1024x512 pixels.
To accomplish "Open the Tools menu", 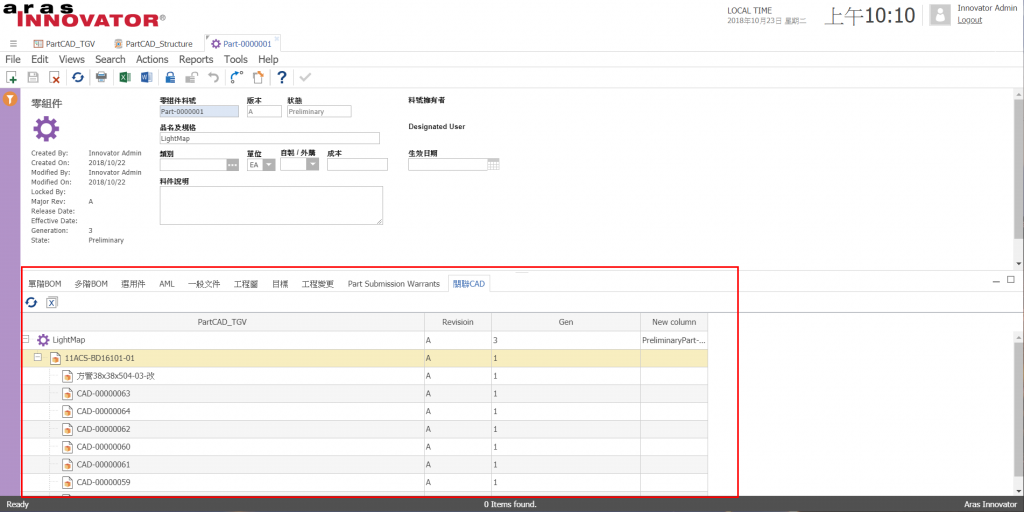I will [x=236, y=59].
